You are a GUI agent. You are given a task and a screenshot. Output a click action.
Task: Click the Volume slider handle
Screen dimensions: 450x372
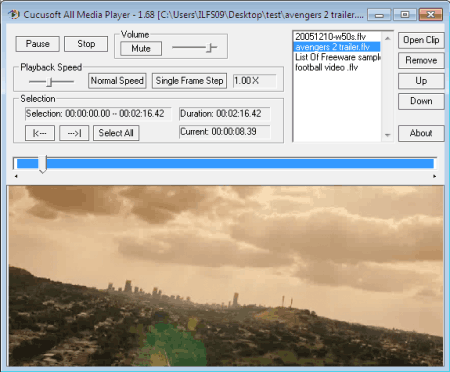(210, 48)
